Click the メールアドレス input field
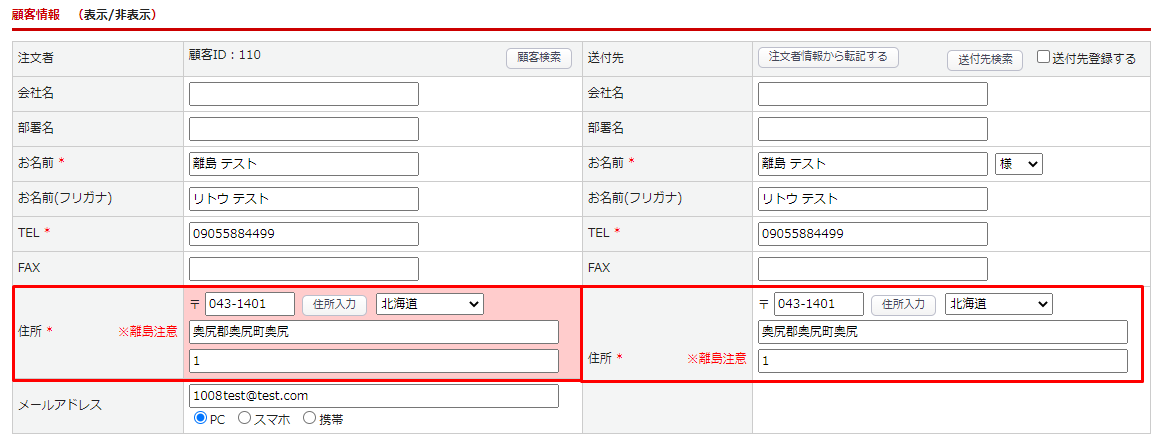The height and width of the screenshot is (439, 1161). 373,396
